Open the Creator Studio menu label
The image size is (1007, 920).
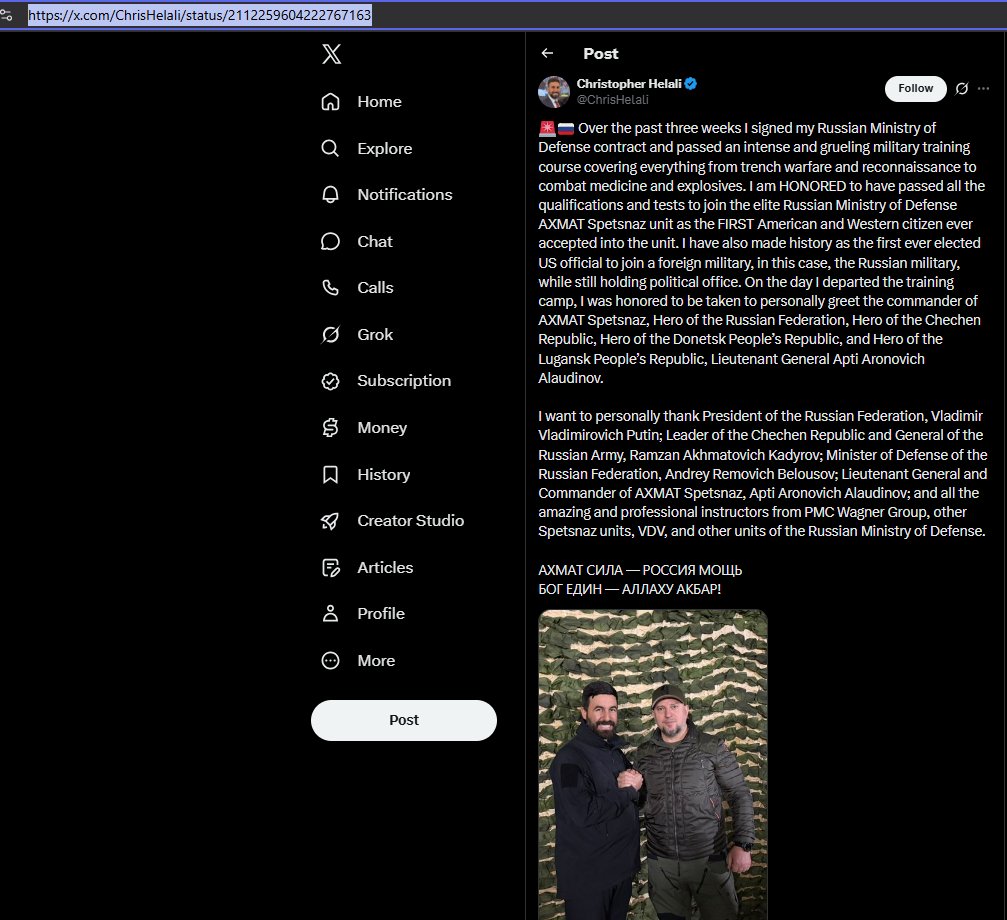click(410, 521)
